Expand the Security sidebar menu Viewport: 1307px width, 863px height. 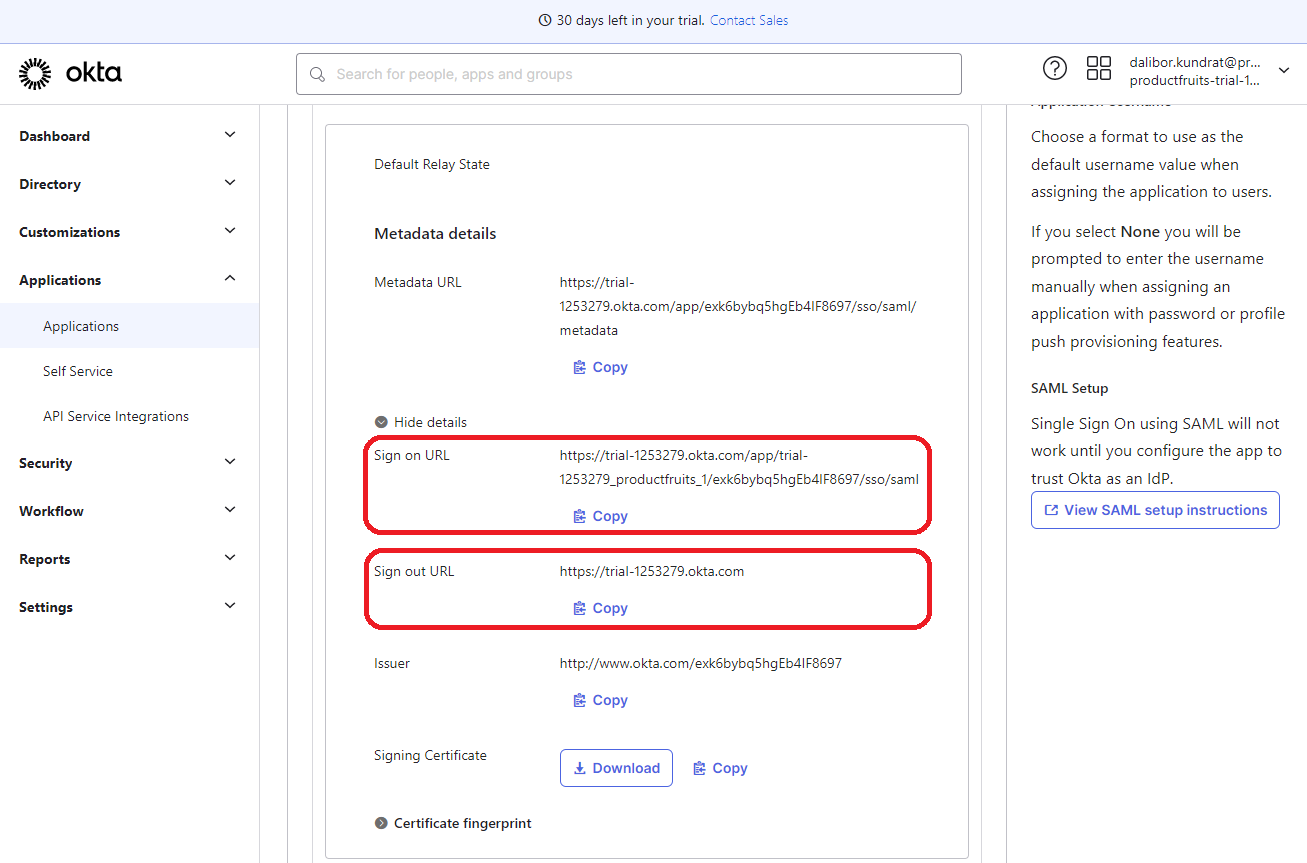[x=45, y=462]
